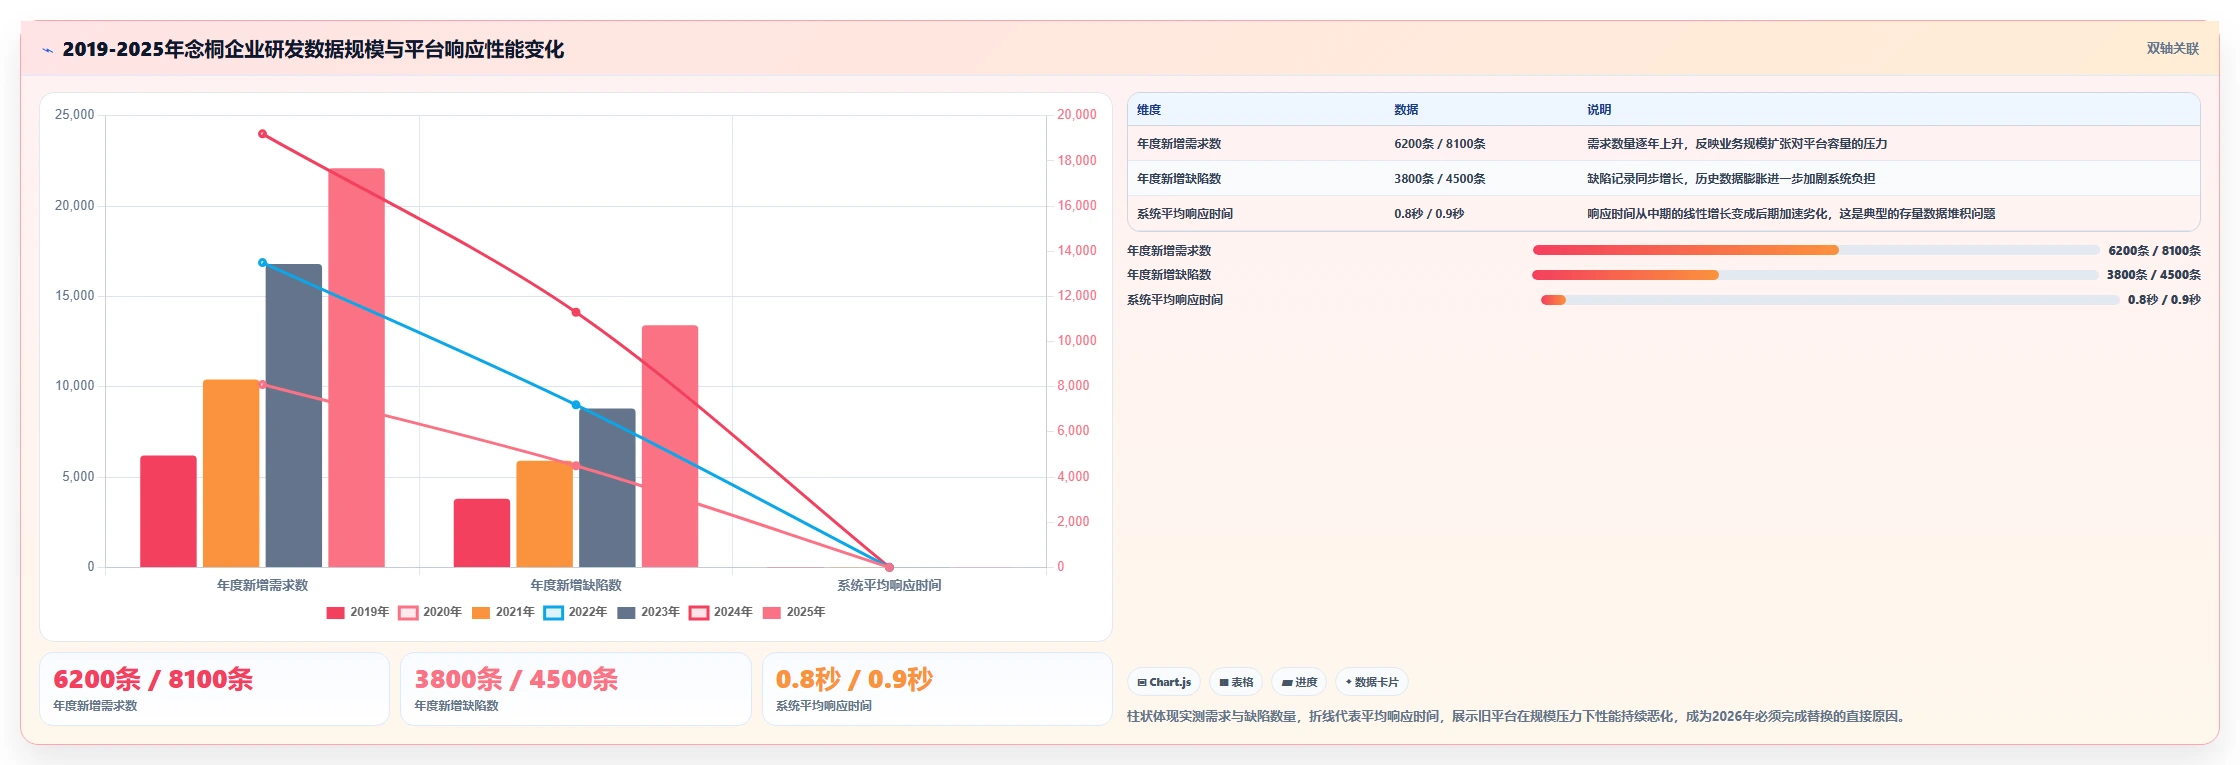
Task: Click the 年度新增需求数 x-axis label
Action: (263, 586)
